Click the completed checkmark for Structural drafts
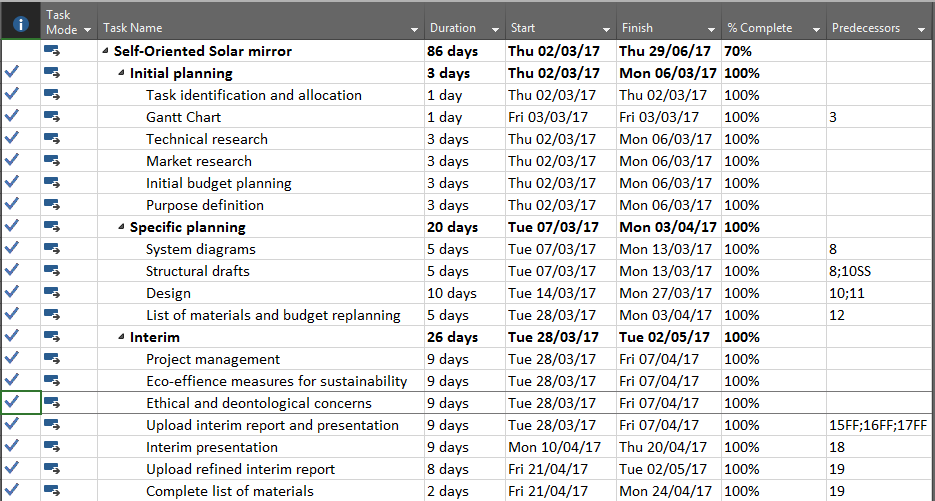Image resolution: width=935 pixels, height=501 pixels. tap(12, 271)
